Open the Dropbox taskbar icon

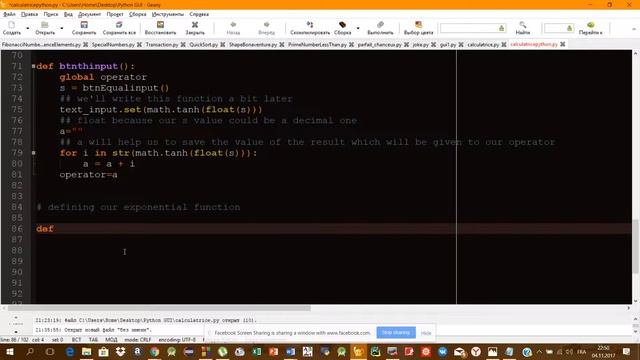120,351
